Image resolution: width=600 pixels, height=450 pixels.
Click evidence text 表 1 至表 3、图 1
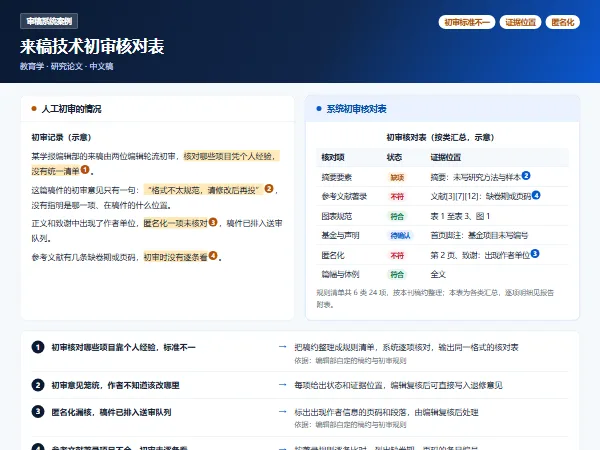coord(460,216)
